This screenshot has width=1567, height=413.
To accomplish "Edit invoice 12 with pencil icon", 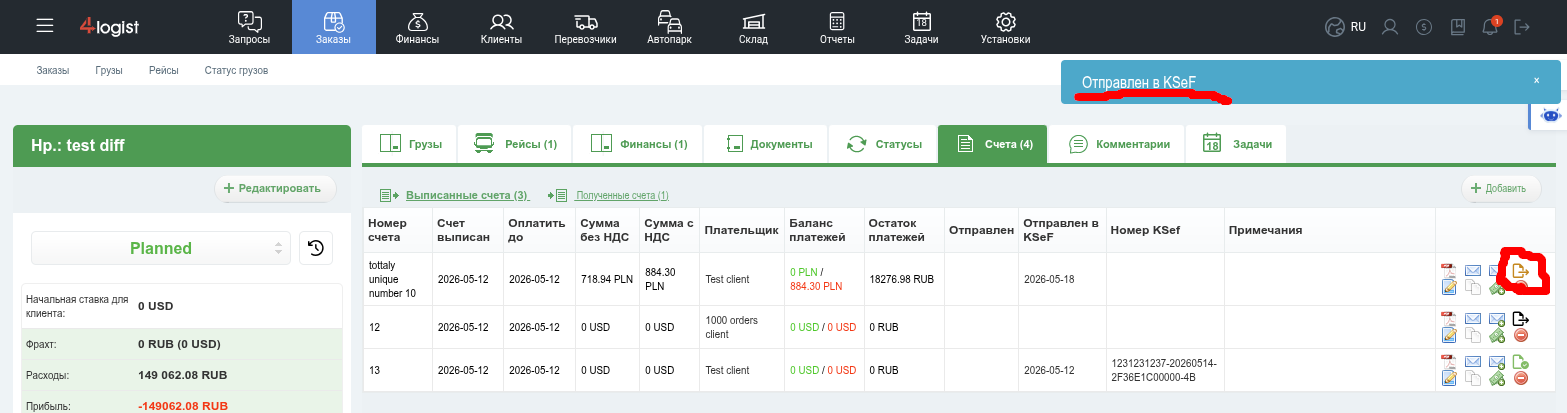I will click(x=1449, y=335).
